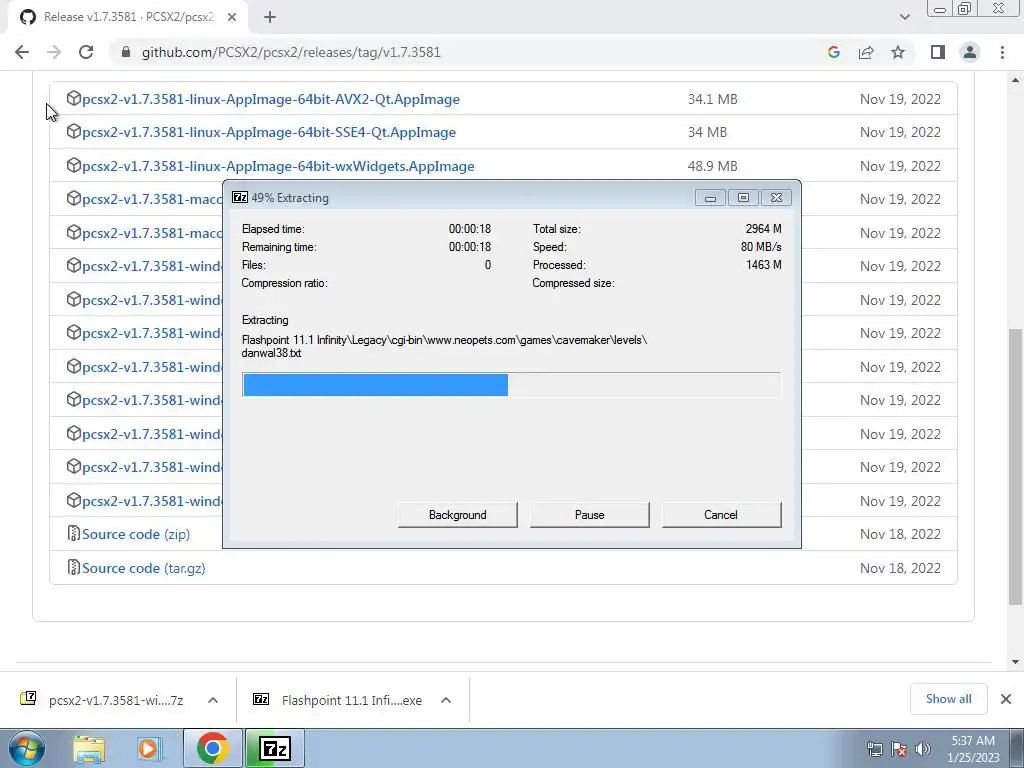Image resolution: width=1024 pixels, height=768 pixels.
Task: Reload the GitHub release page
Action: pos(86,52)
